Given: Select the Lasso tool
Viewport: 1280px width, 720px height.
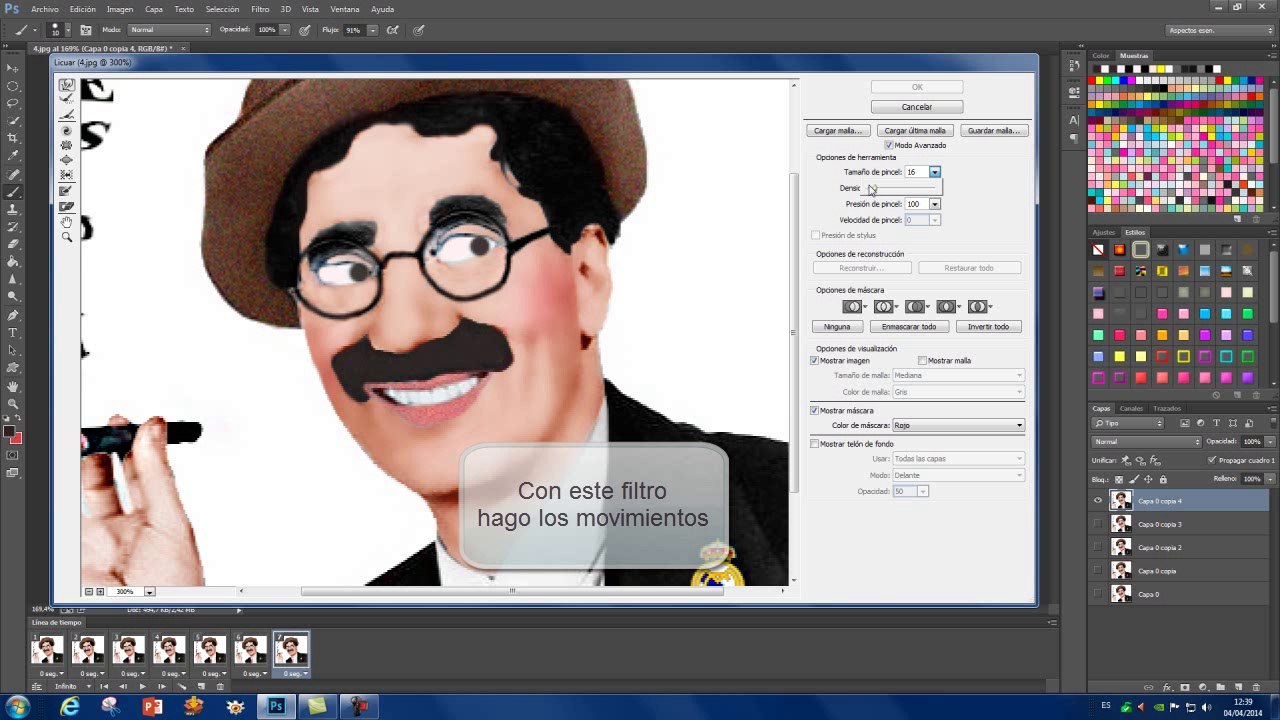Looking at the screenshot, I should coord(13,103).
